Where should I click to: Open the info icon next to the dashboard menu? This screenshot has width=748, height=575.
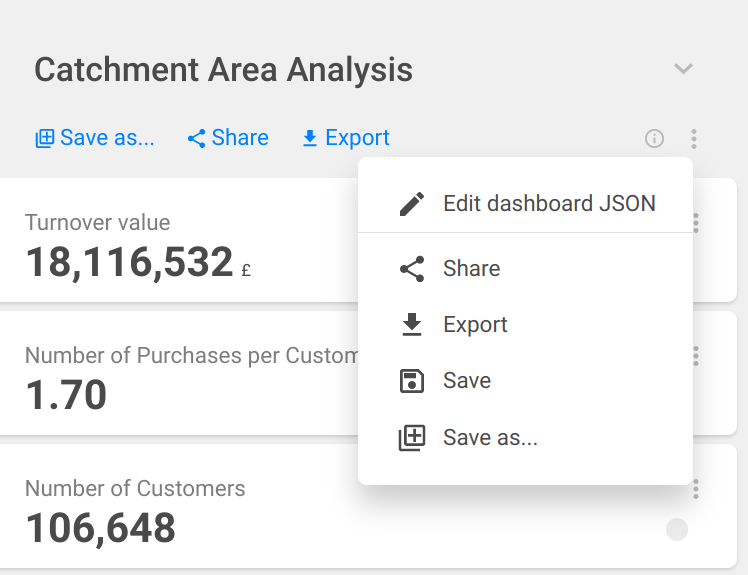[654, 139]
